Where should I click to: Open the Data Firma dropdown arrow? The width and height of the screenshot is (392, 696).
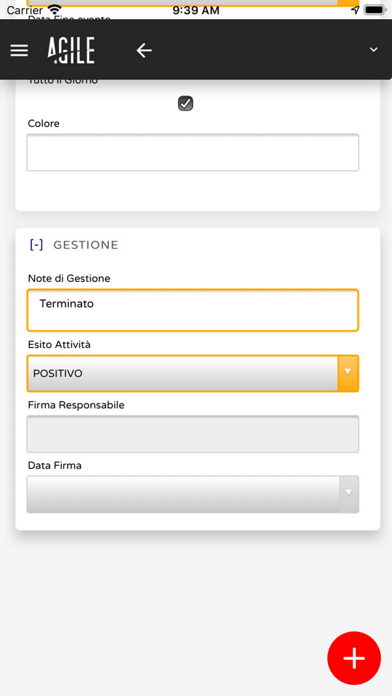pos(349,494)
